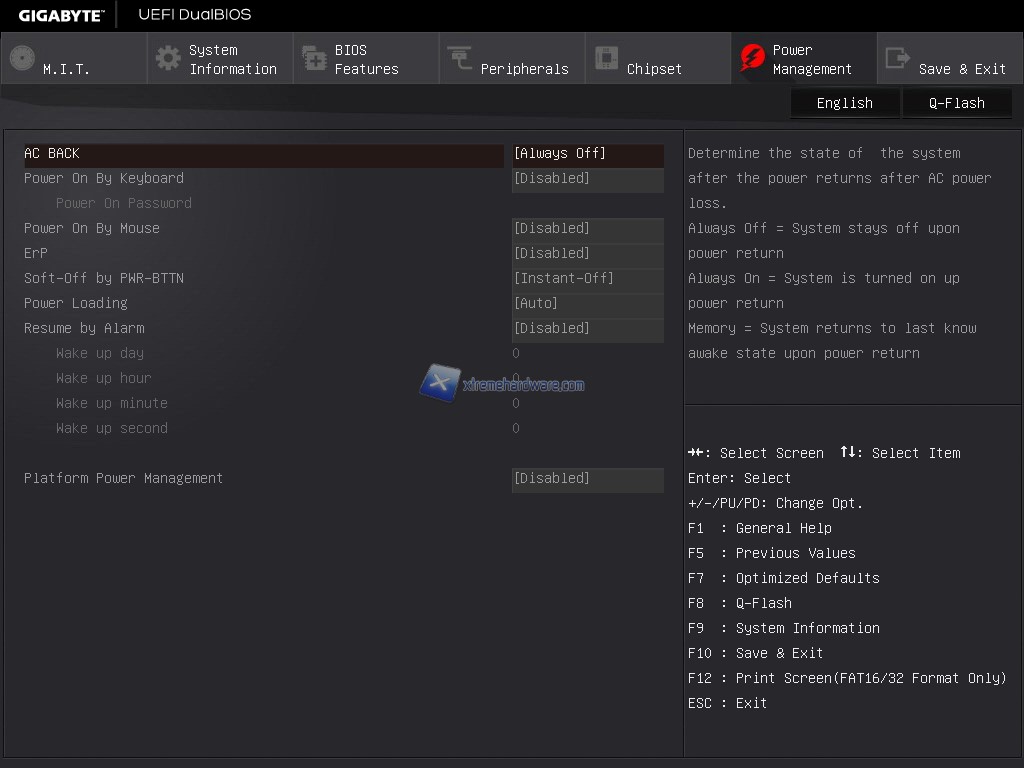Open the AC BACK Always Off option
The width and height of the screenshot is (1024, 768).
[x=587, y=153]
